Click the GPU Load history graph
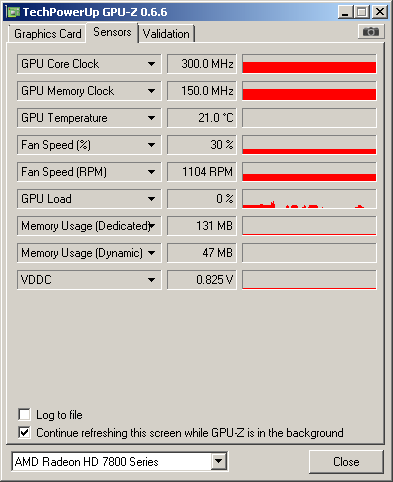Image resolution: width=393 pixels, height=482 pixels. pyautogui.click(x=309, y=199)
